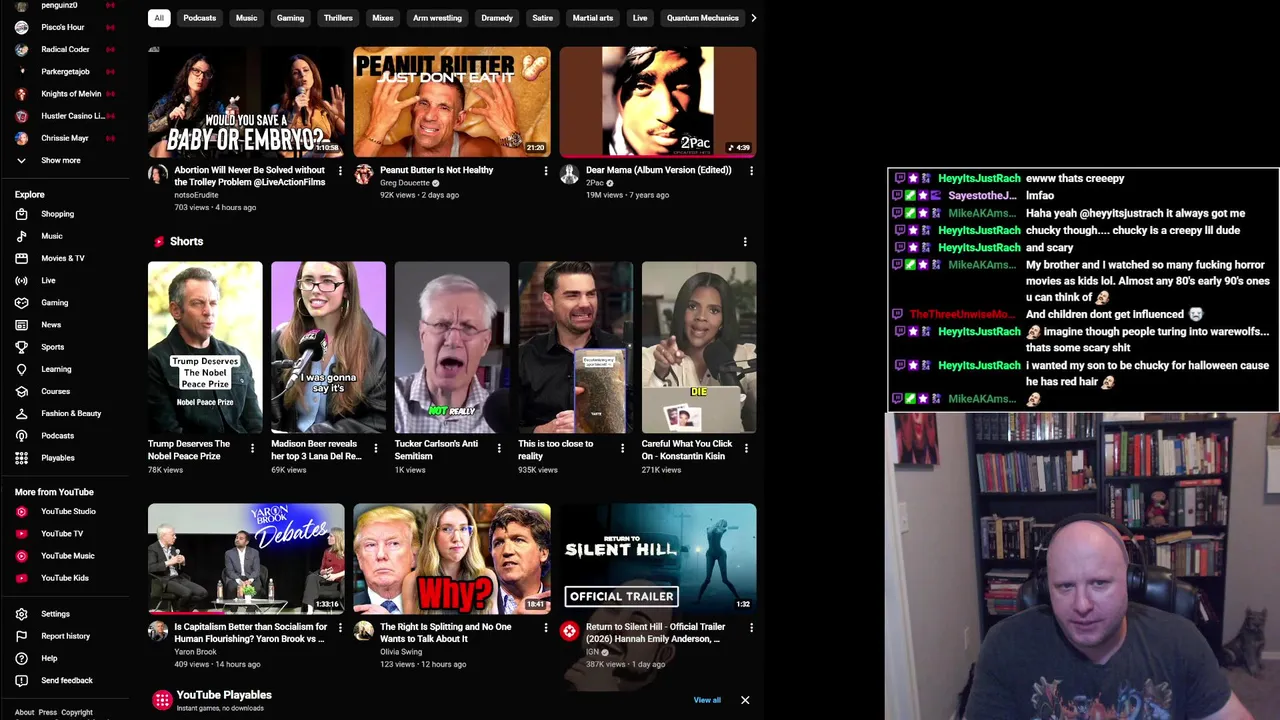Open the YouTube Kids icon
The image size is (1280, 720).
pyautogui.click(x=21, y=578)
